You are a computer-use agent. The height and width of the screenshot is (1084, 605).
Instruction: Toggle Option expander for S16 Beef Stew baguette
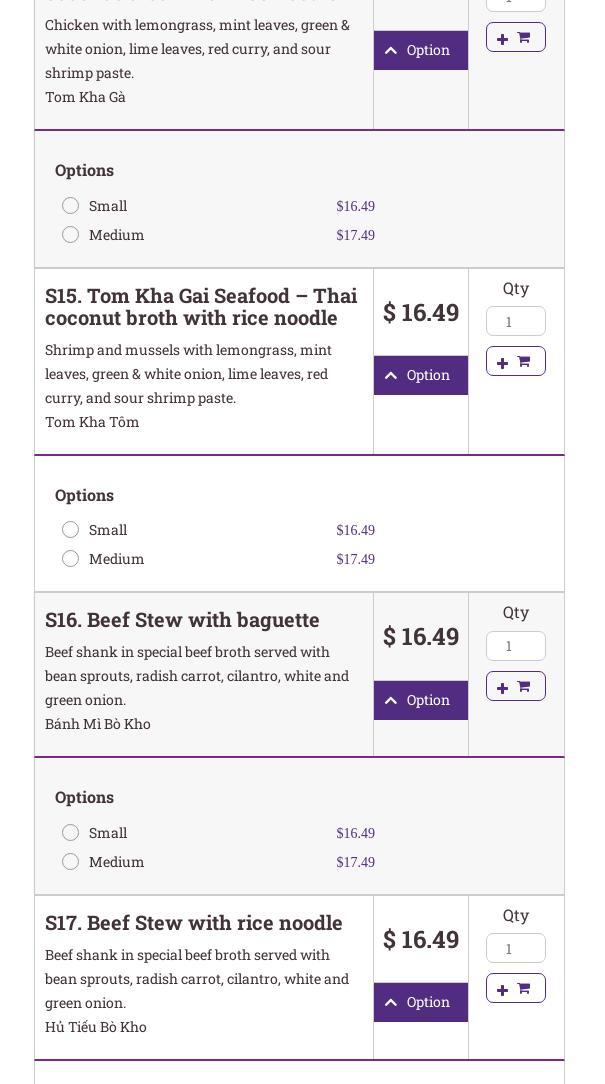[420, 700]
